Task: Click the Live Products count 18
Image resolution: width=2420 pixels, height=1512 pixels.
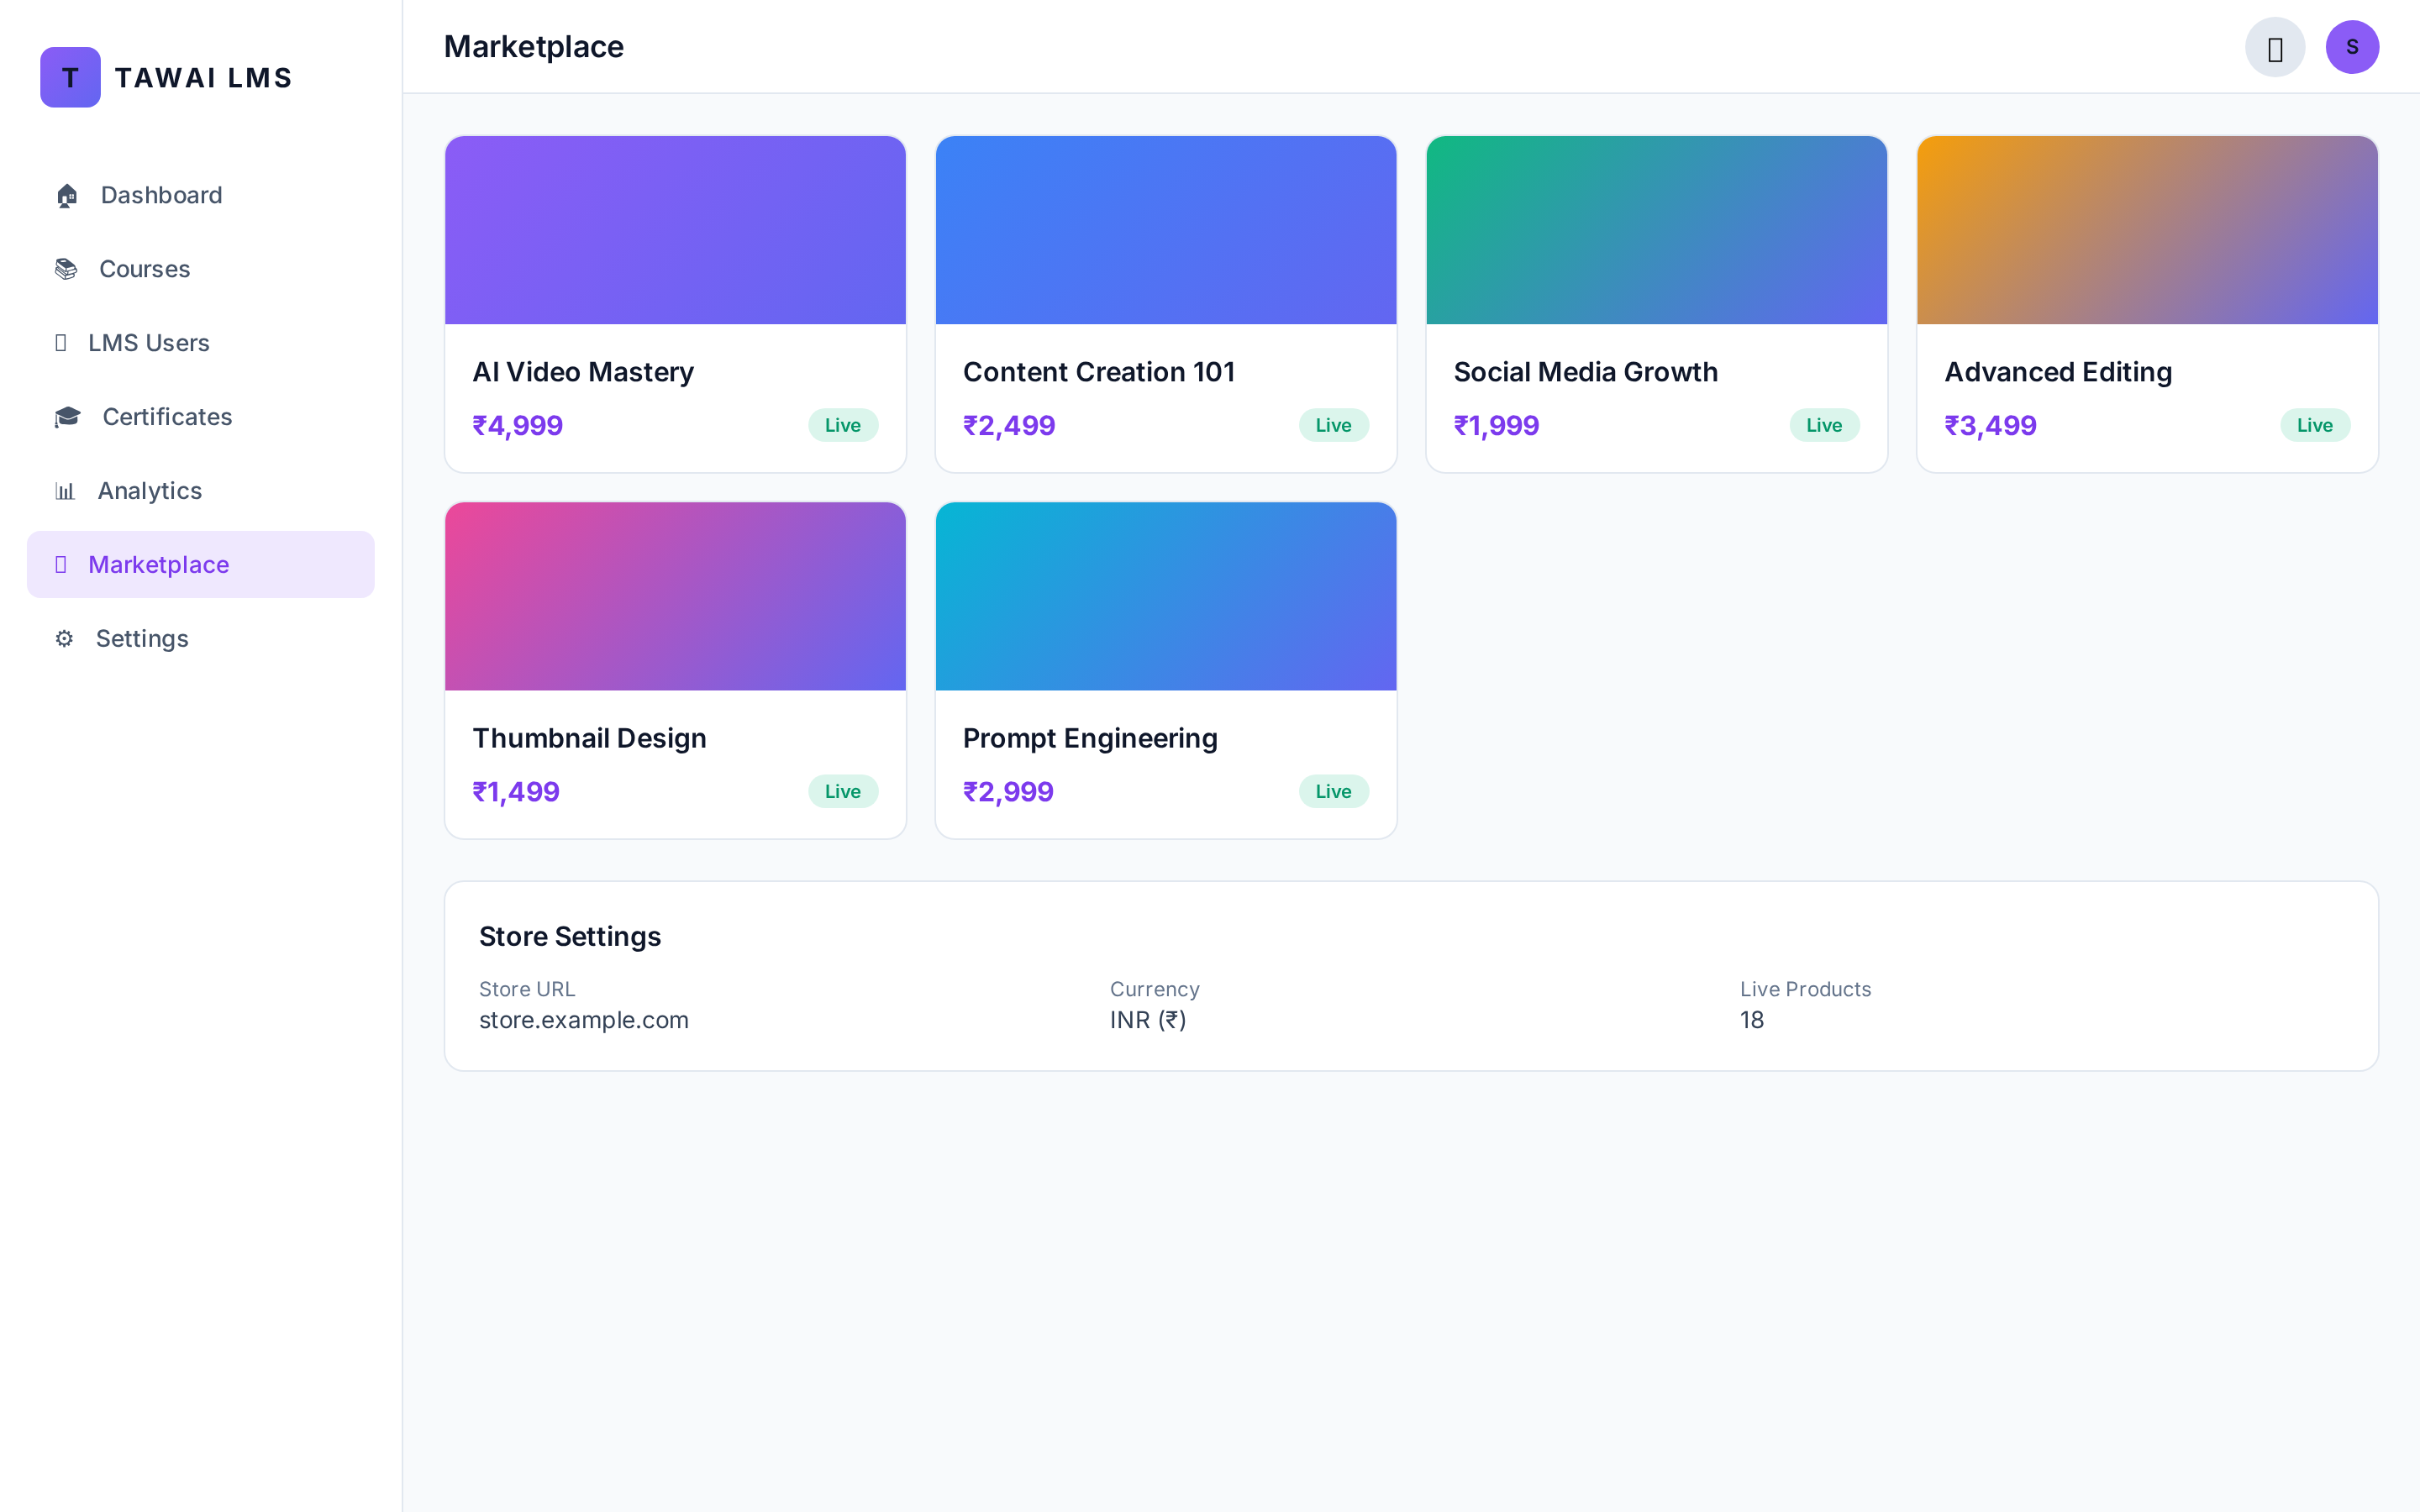Action: (x=1752, y=1020)
